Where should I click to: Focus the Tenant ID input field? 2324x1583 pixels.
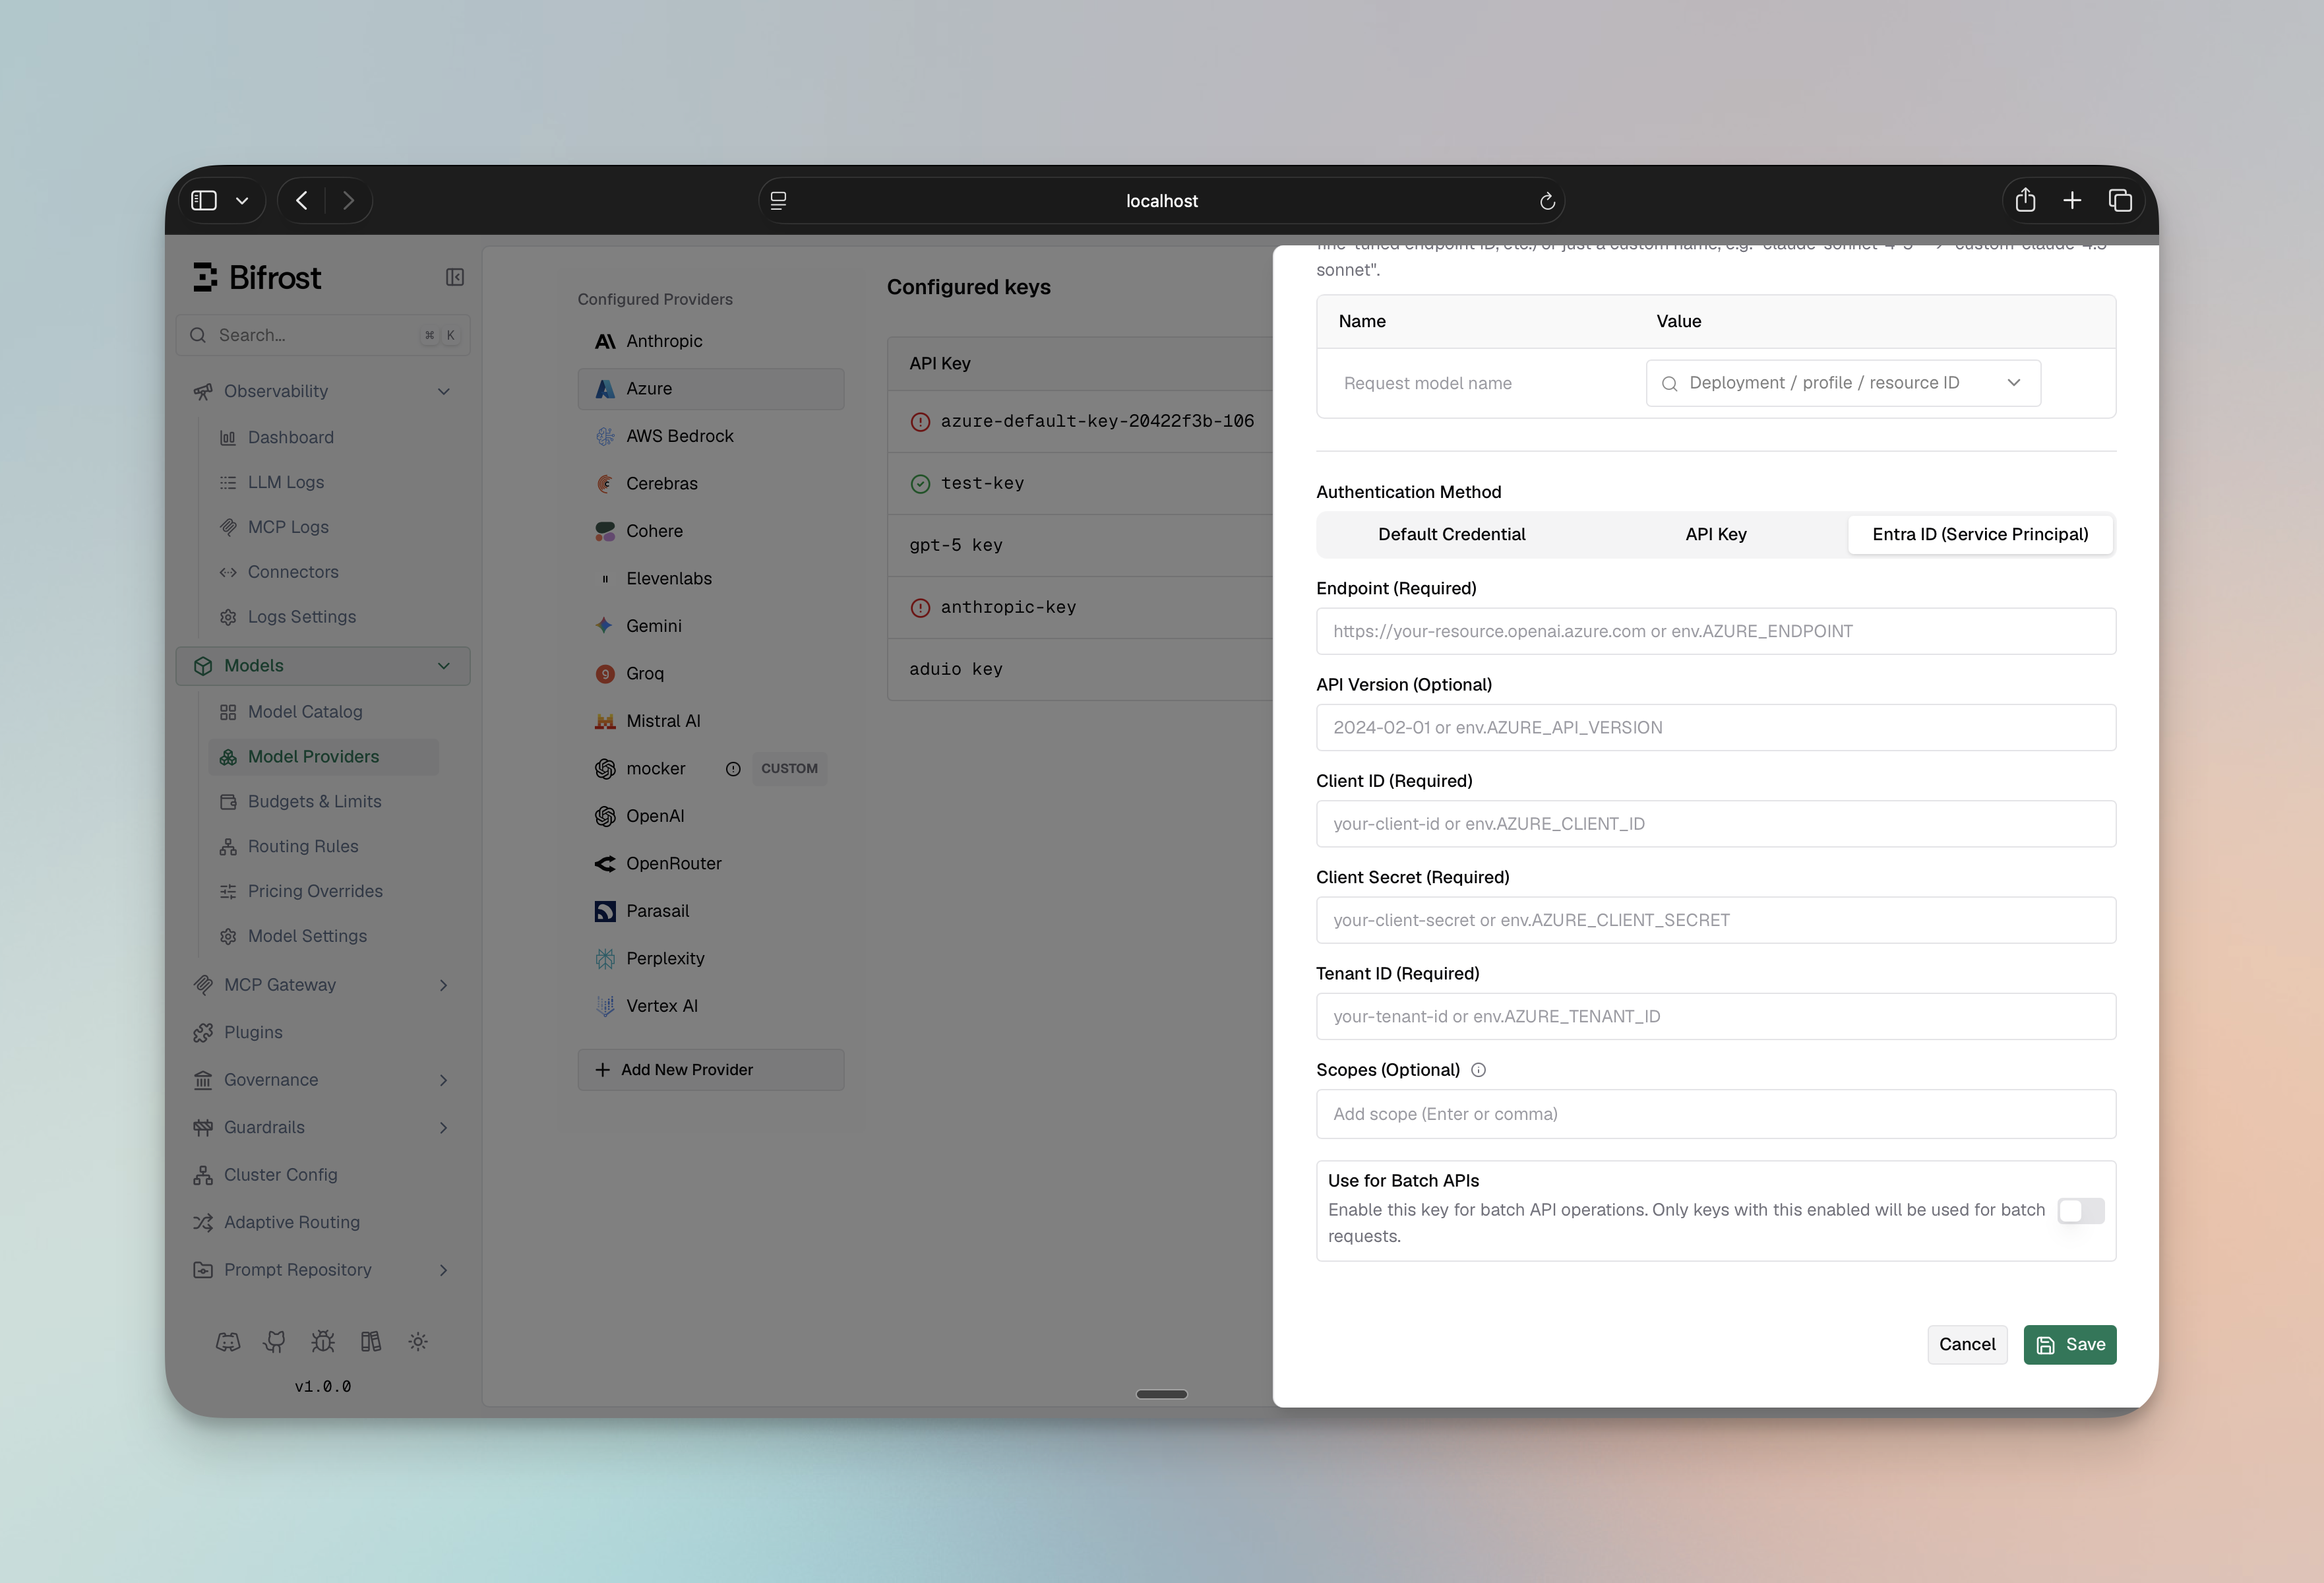1716,1017
